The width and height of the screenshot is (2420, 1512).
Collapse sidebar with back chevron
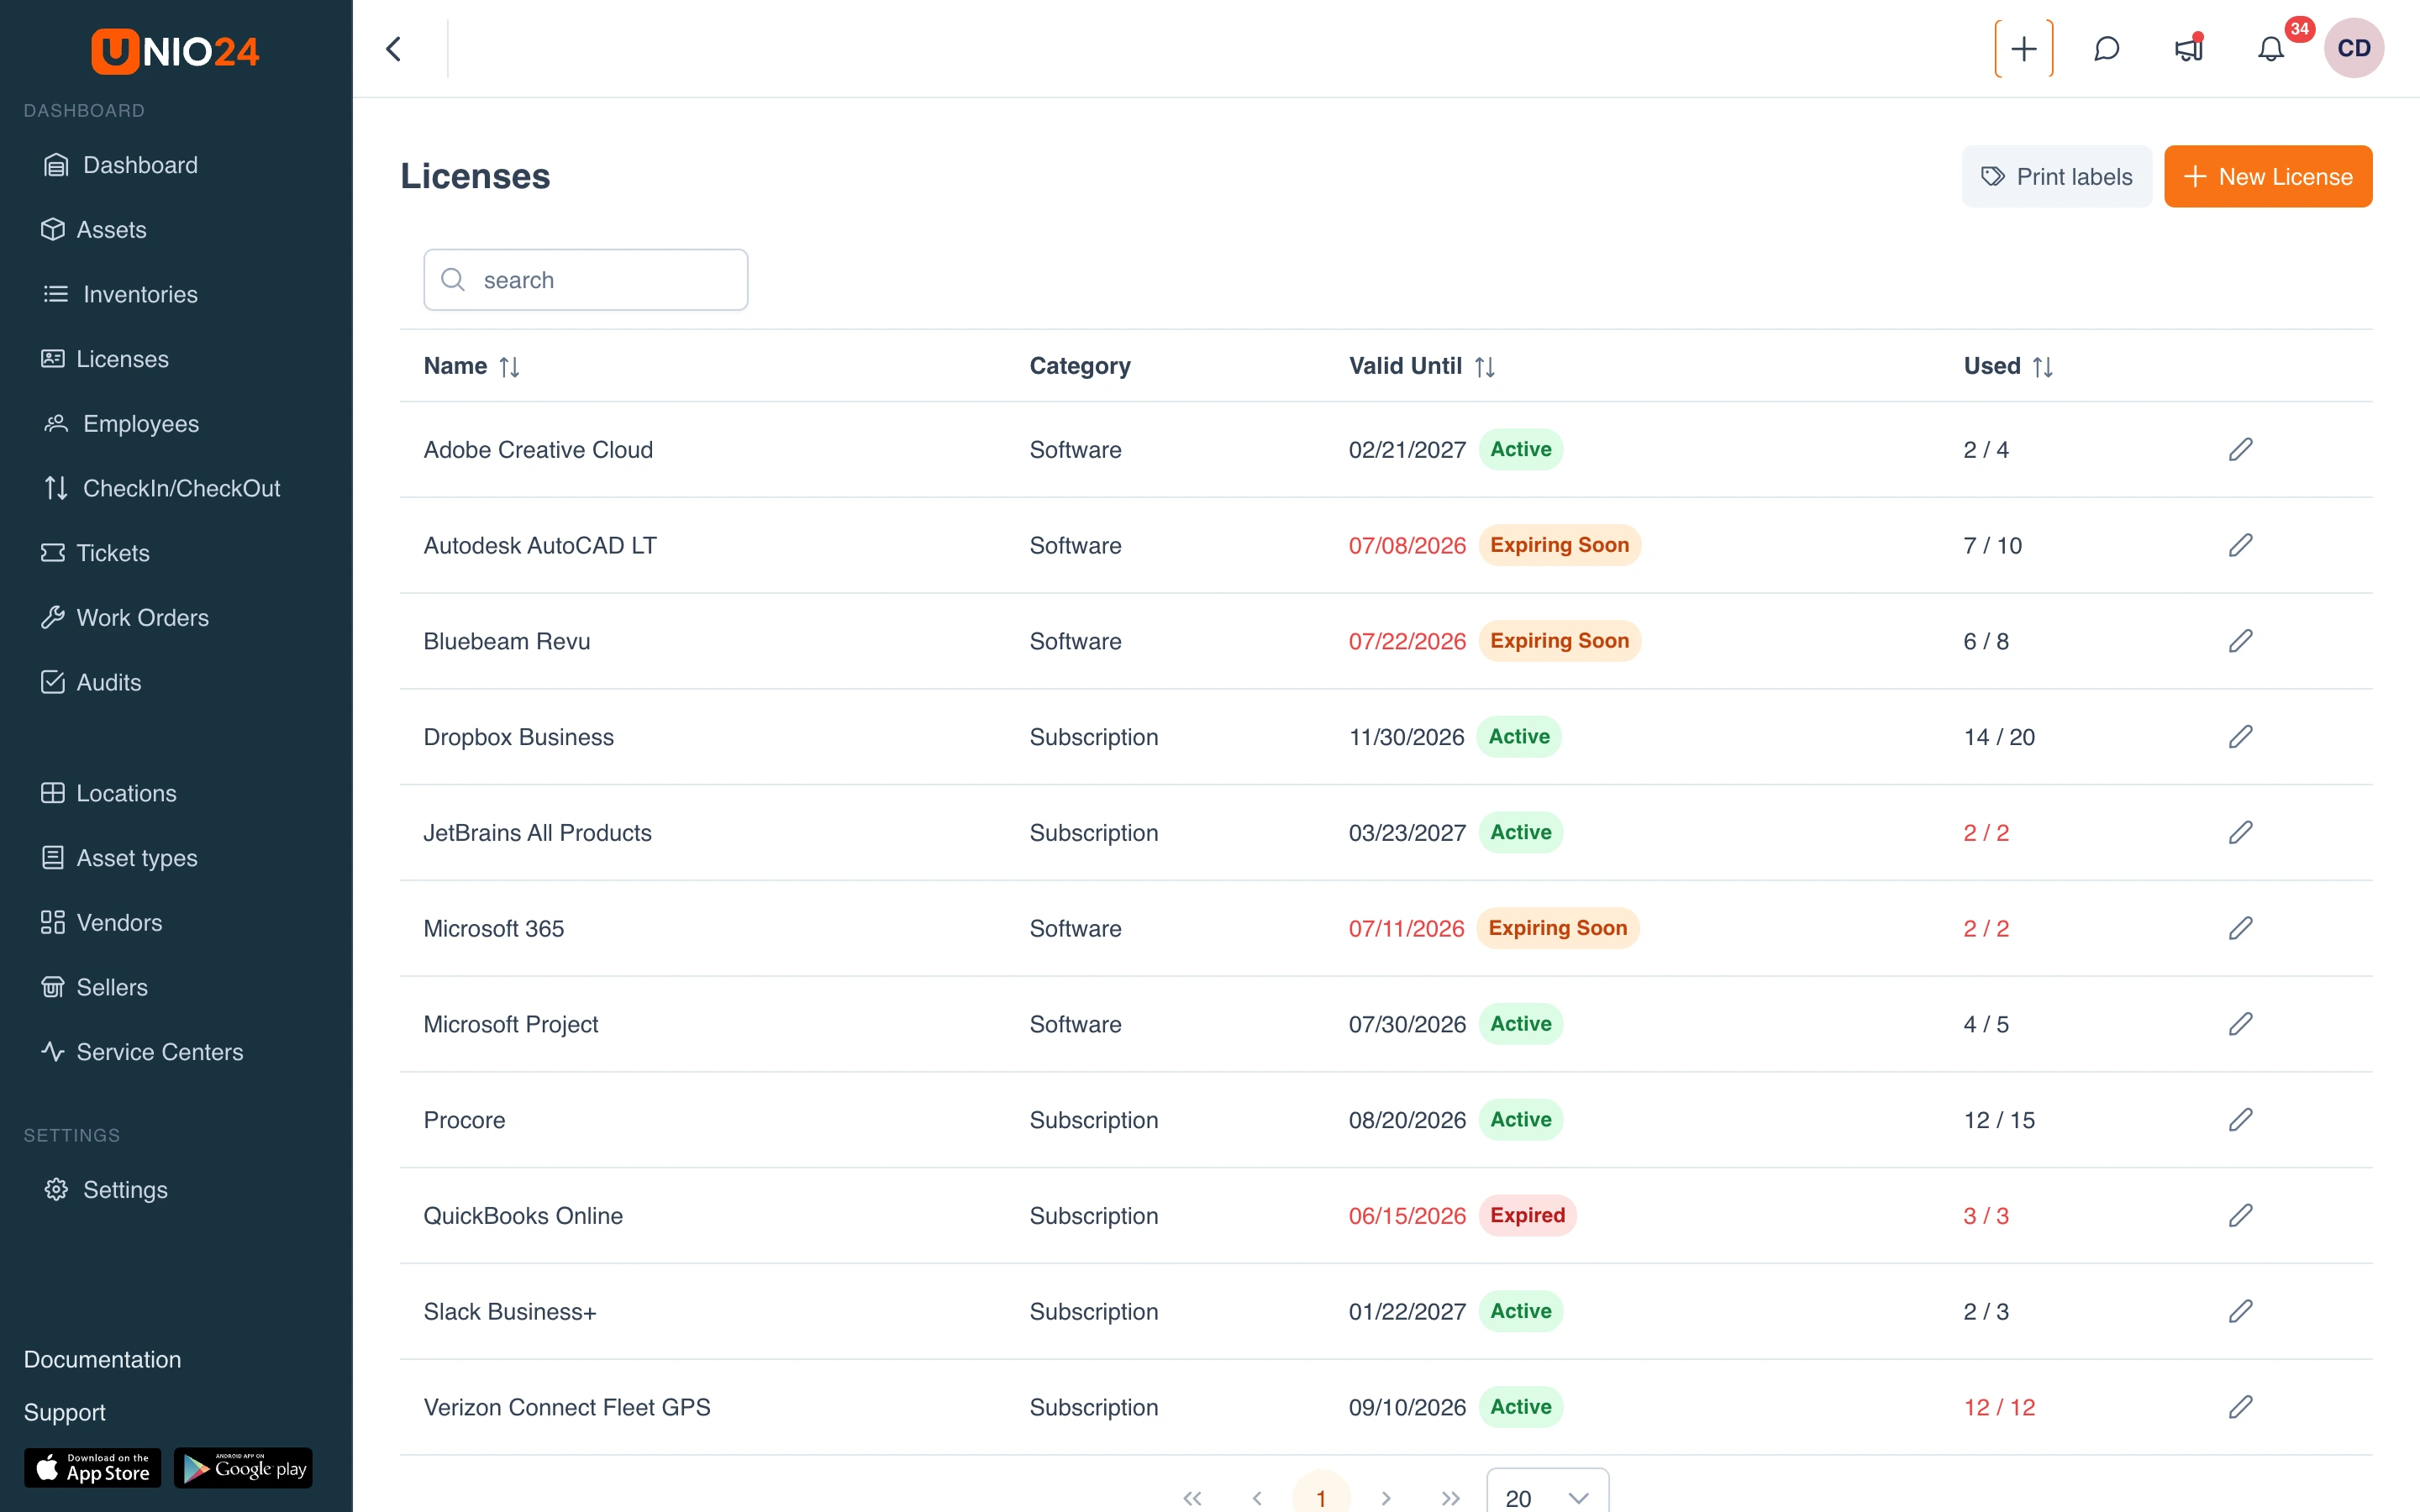(x=394, y=49)
